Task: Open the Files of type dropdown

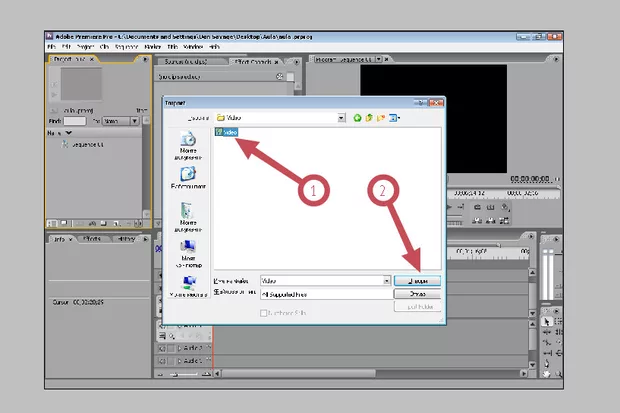Action: [387, 296]
